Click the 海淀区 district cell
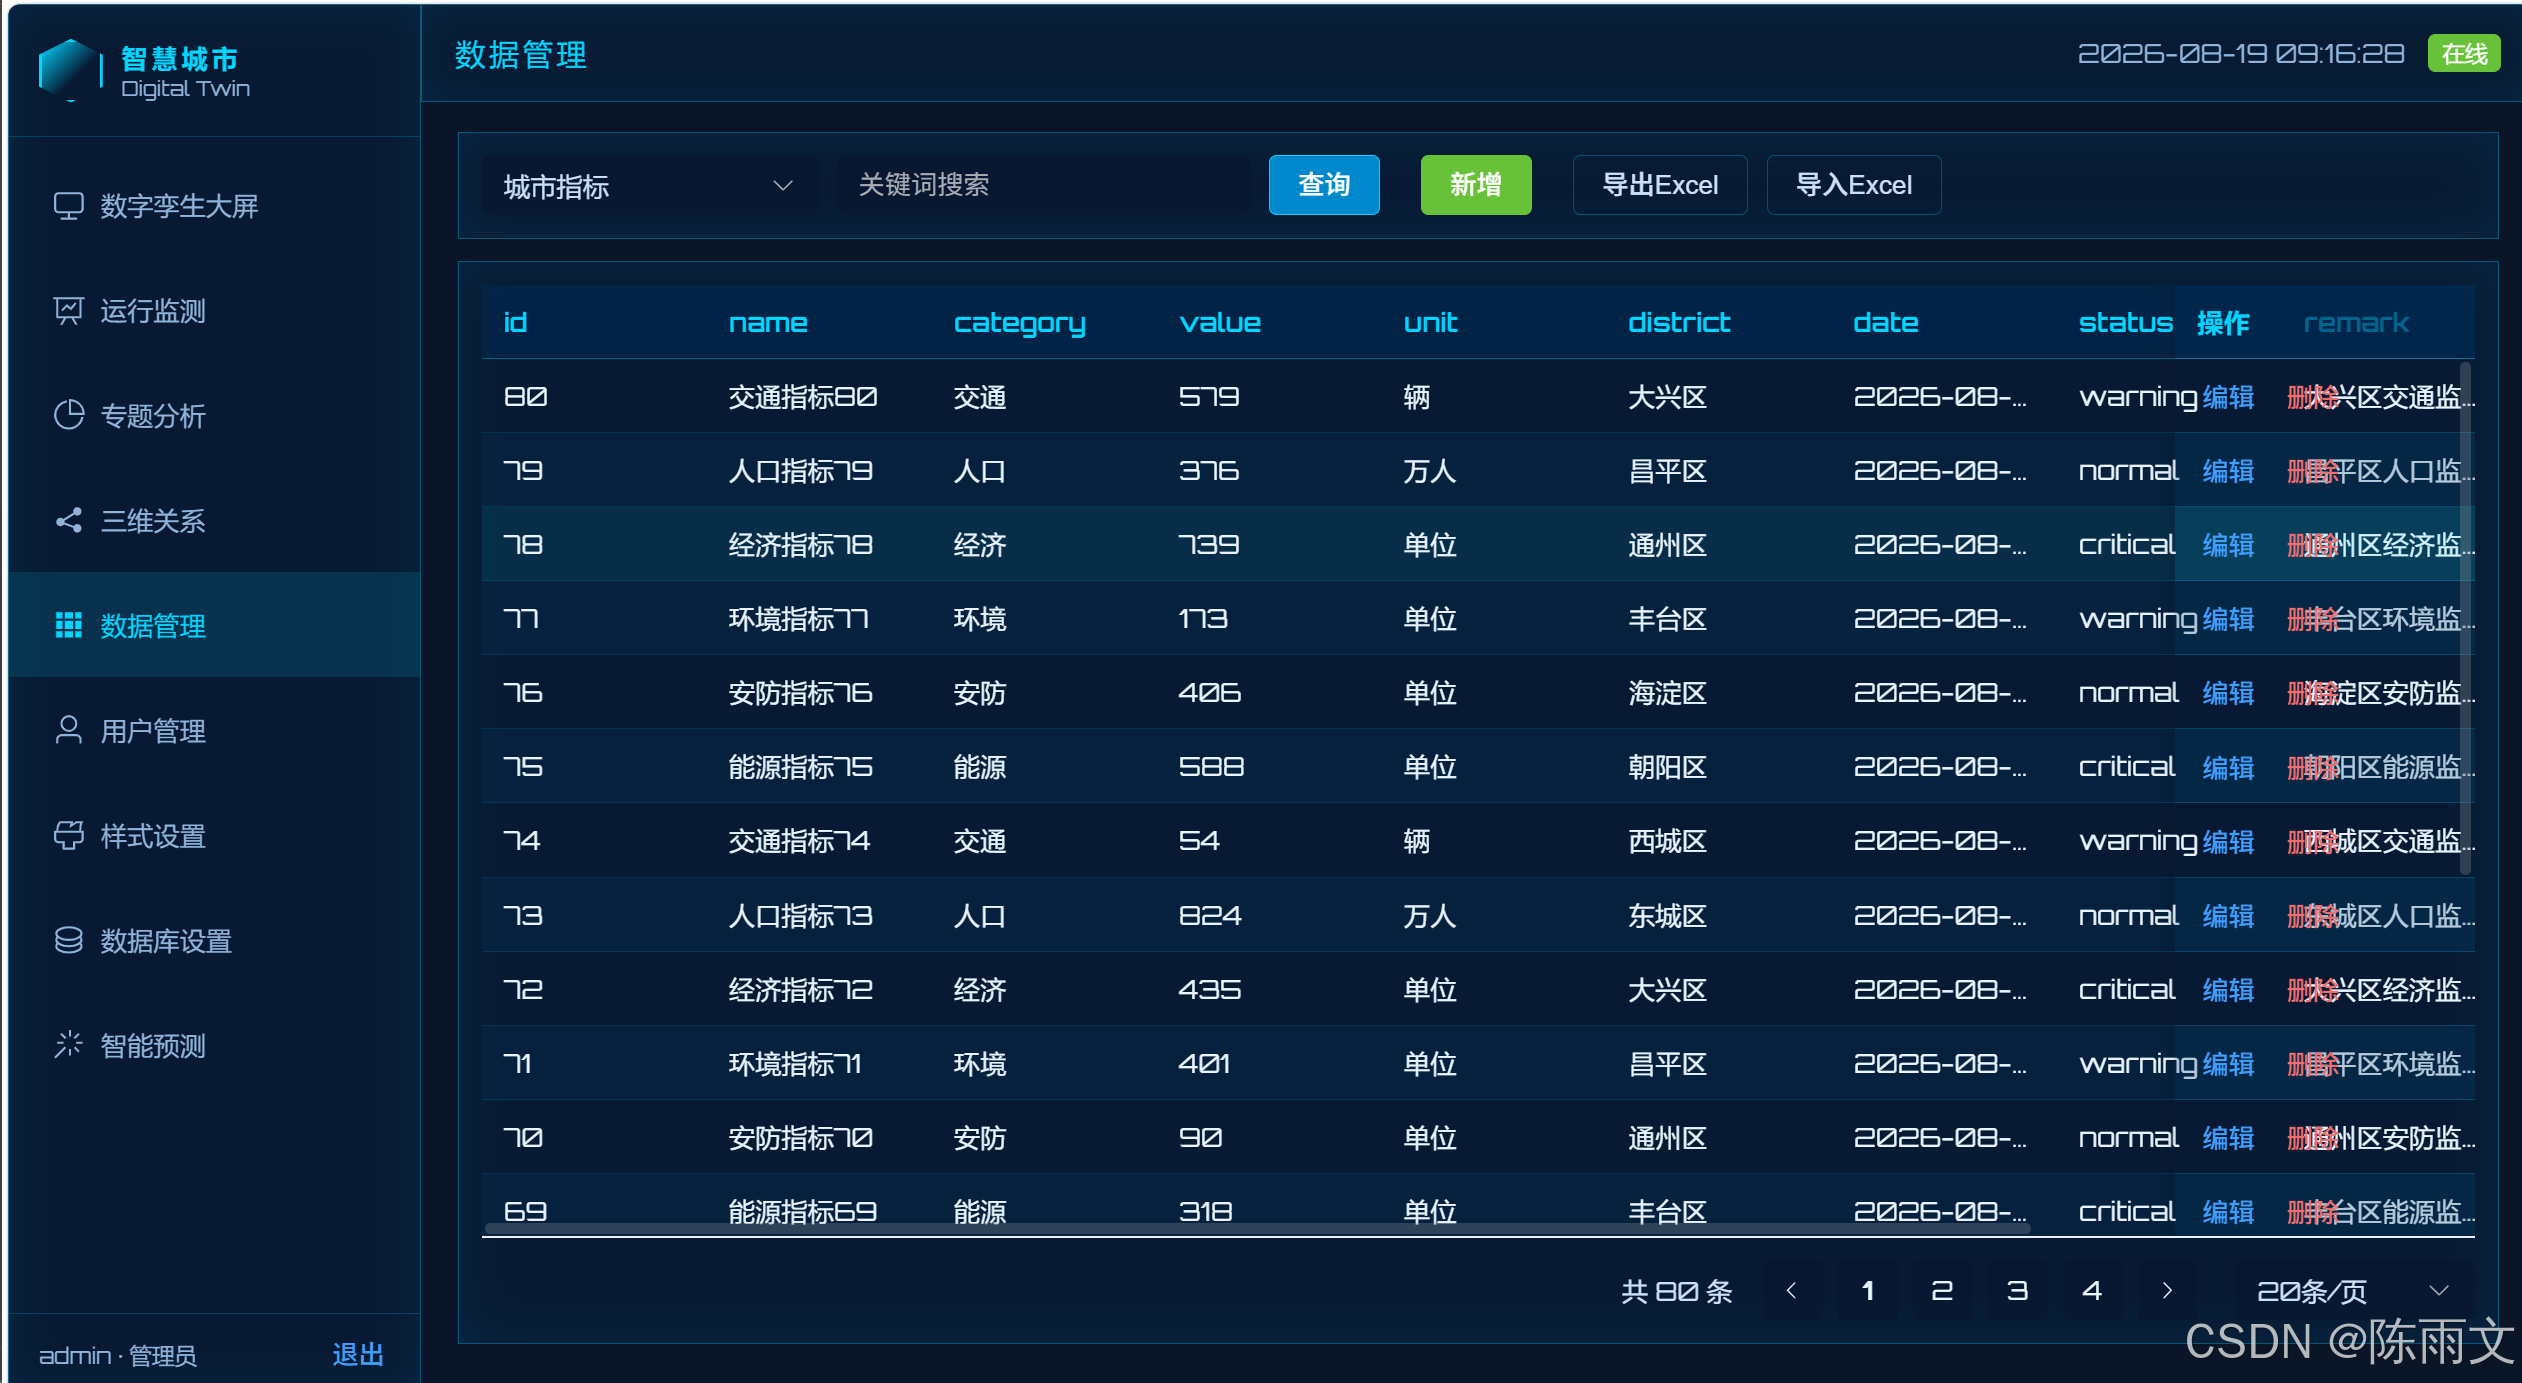The image size is (2522, 1383). [x=1667, y=693]
